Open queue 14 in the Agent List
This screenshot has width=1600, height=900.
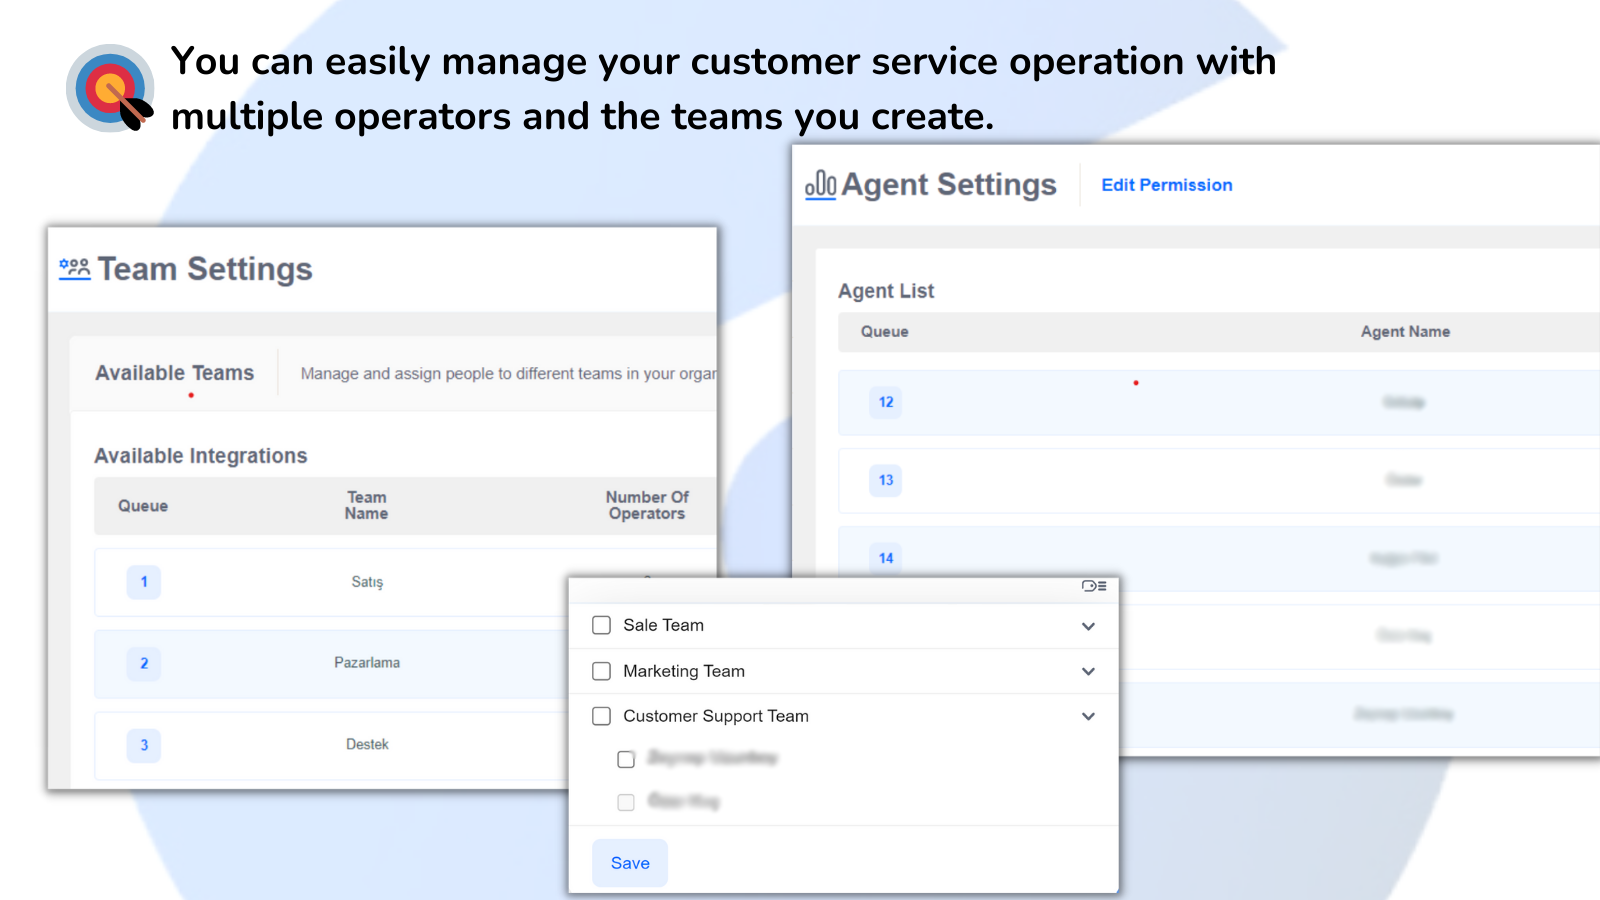pos(885,558)
